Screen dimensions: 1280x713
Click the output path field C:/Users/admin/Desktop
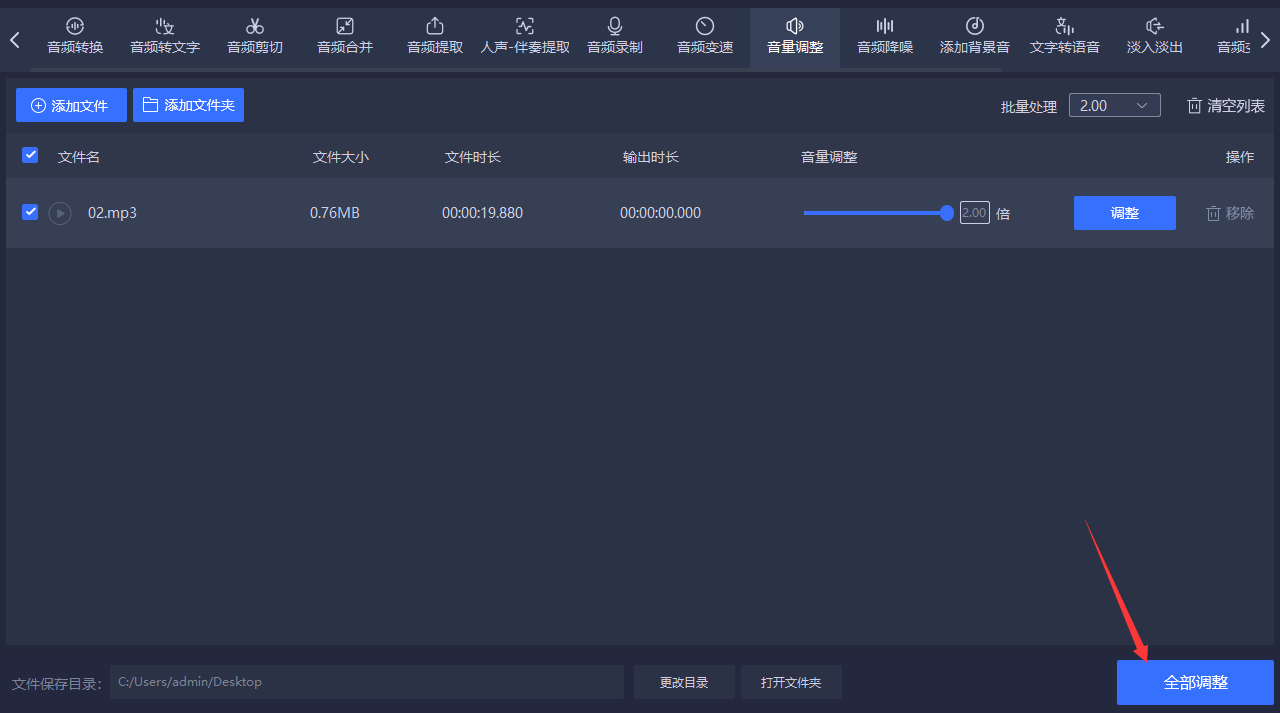pyautogui.click(x=367, y=682)
